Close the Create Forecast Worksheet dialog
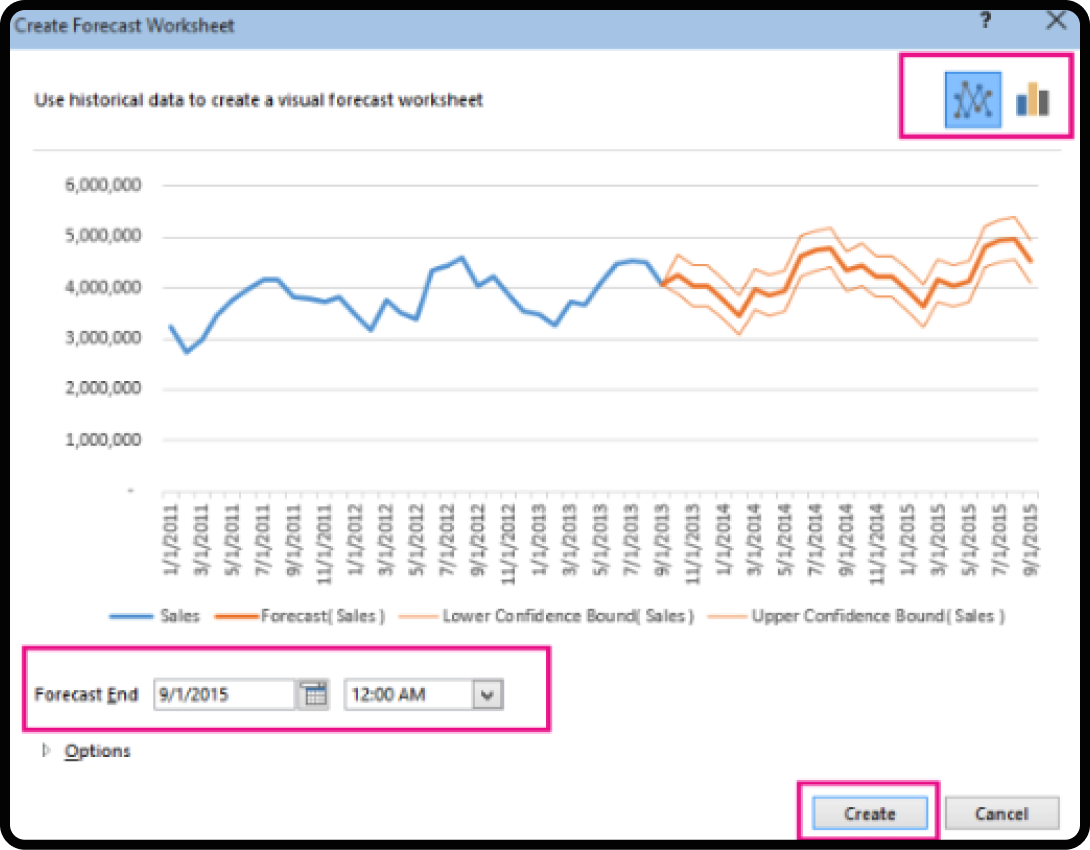Viewport: 1090px width, 850px height. 1057,20
